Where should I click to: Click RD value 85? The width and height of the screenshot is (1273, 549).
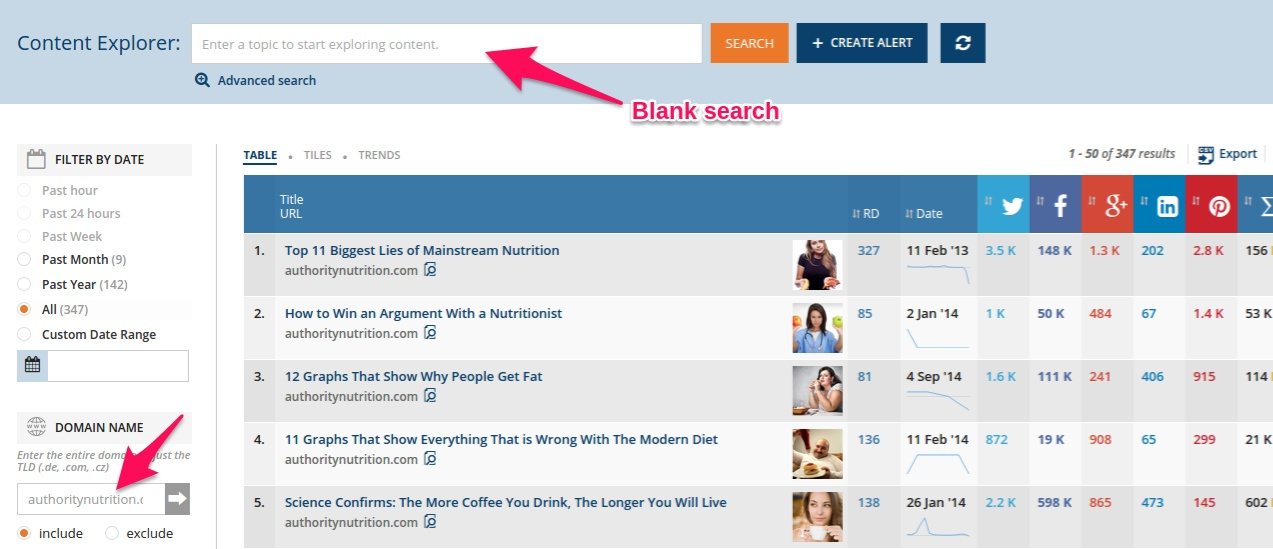(865, 314)
